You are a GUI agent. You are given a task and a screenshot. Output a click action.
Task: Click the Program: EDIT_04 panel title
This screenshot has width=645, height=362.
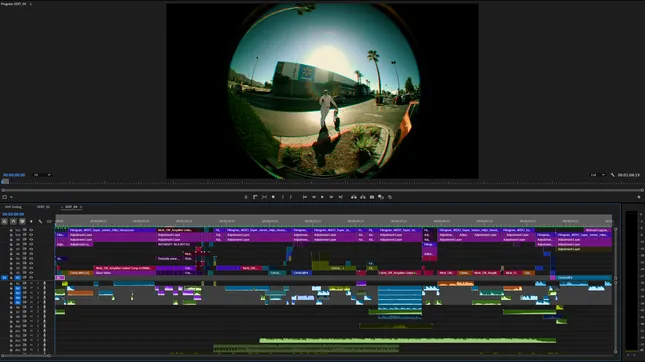[x=14, y=4]
